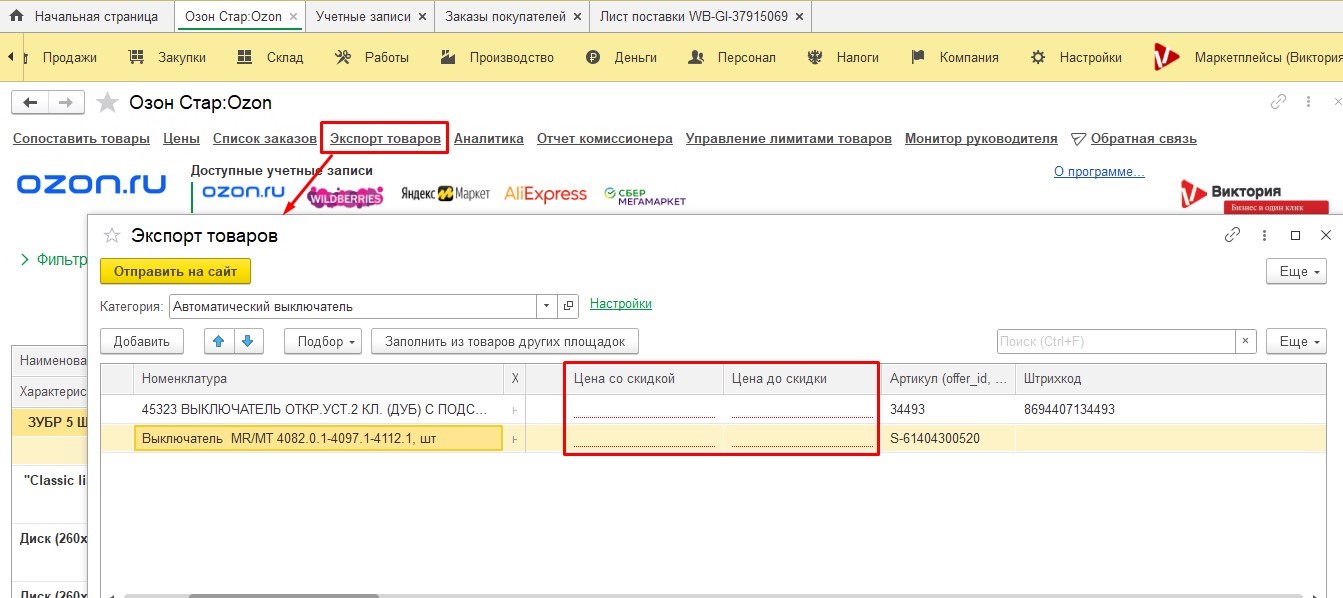Move the selected row down
Image resolution: width=1343 pixels, height=598 pixels.
[247, 341]
